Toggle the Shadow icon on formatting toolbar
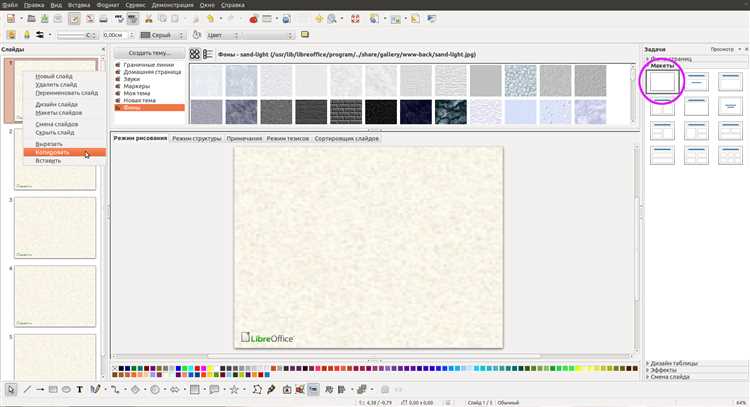 point(305,35)
